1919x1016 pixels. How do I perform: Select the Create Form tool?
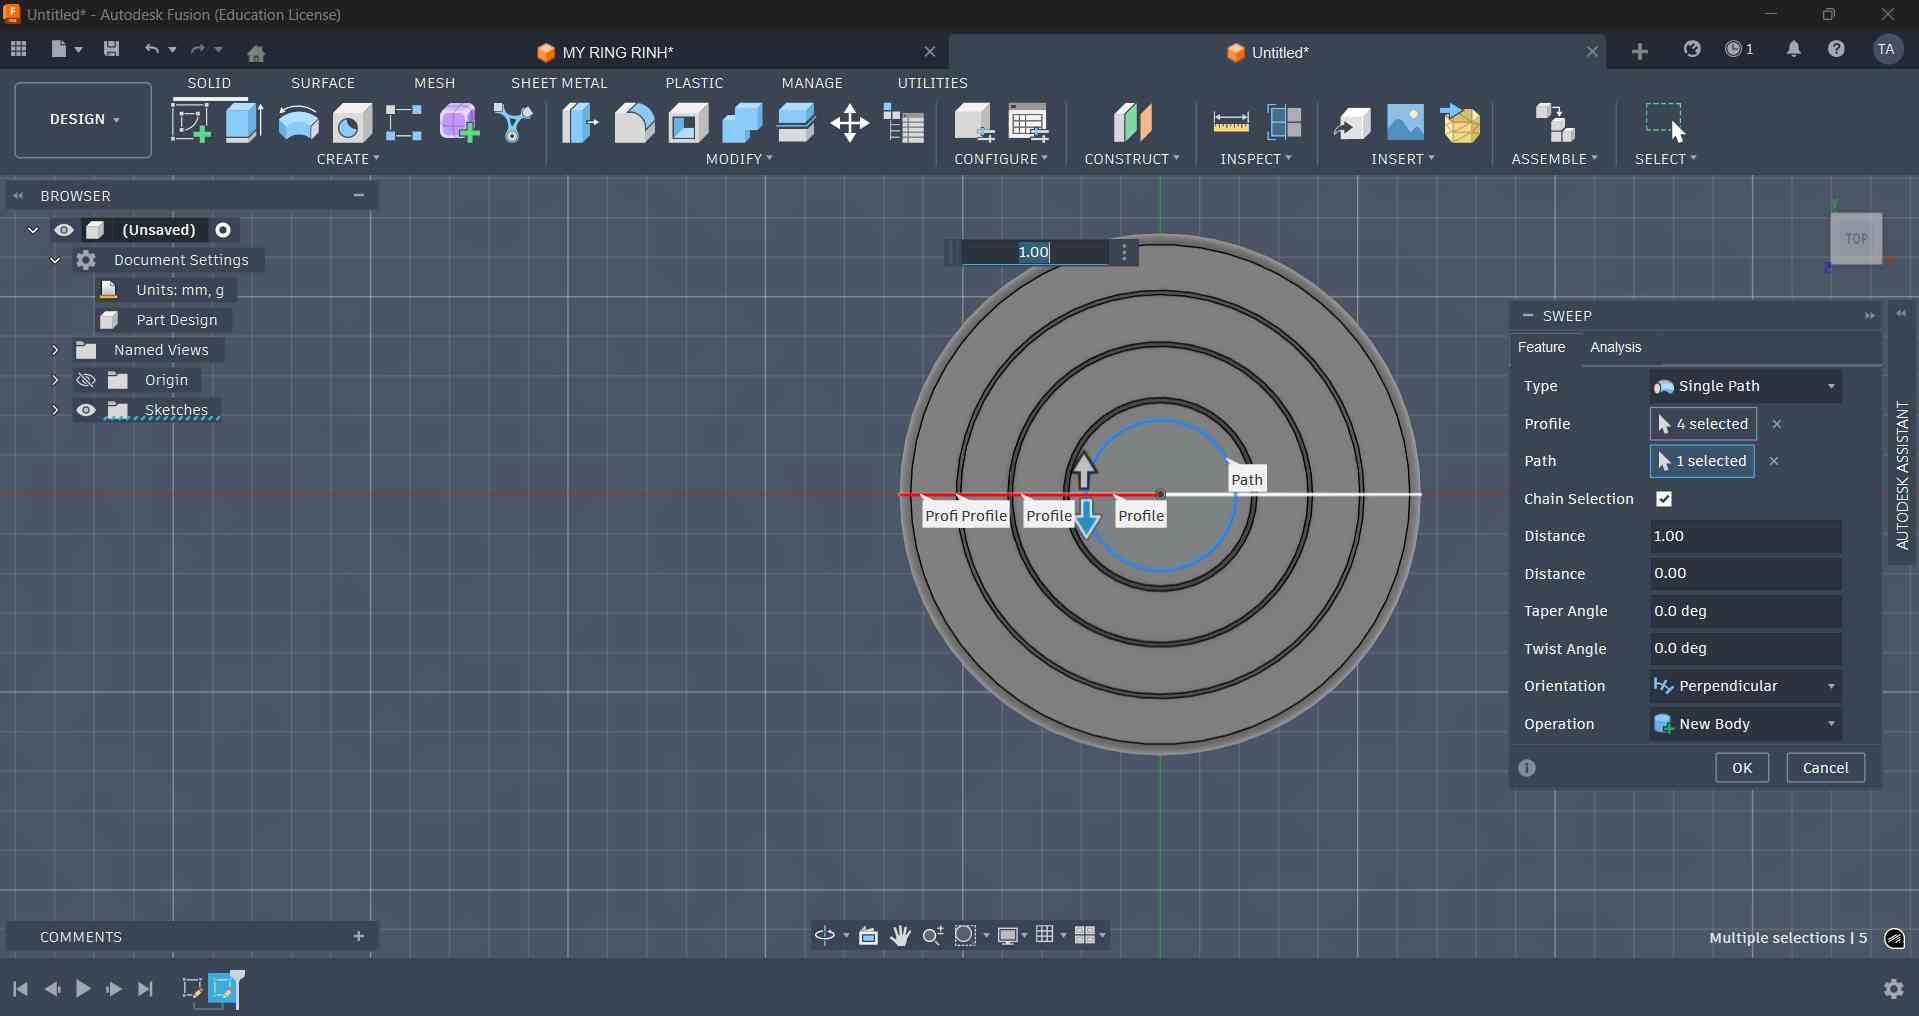459,123
